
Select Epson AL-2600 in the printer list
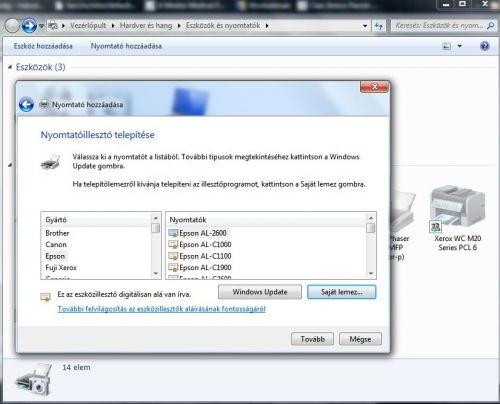click(x=203, y=233)
